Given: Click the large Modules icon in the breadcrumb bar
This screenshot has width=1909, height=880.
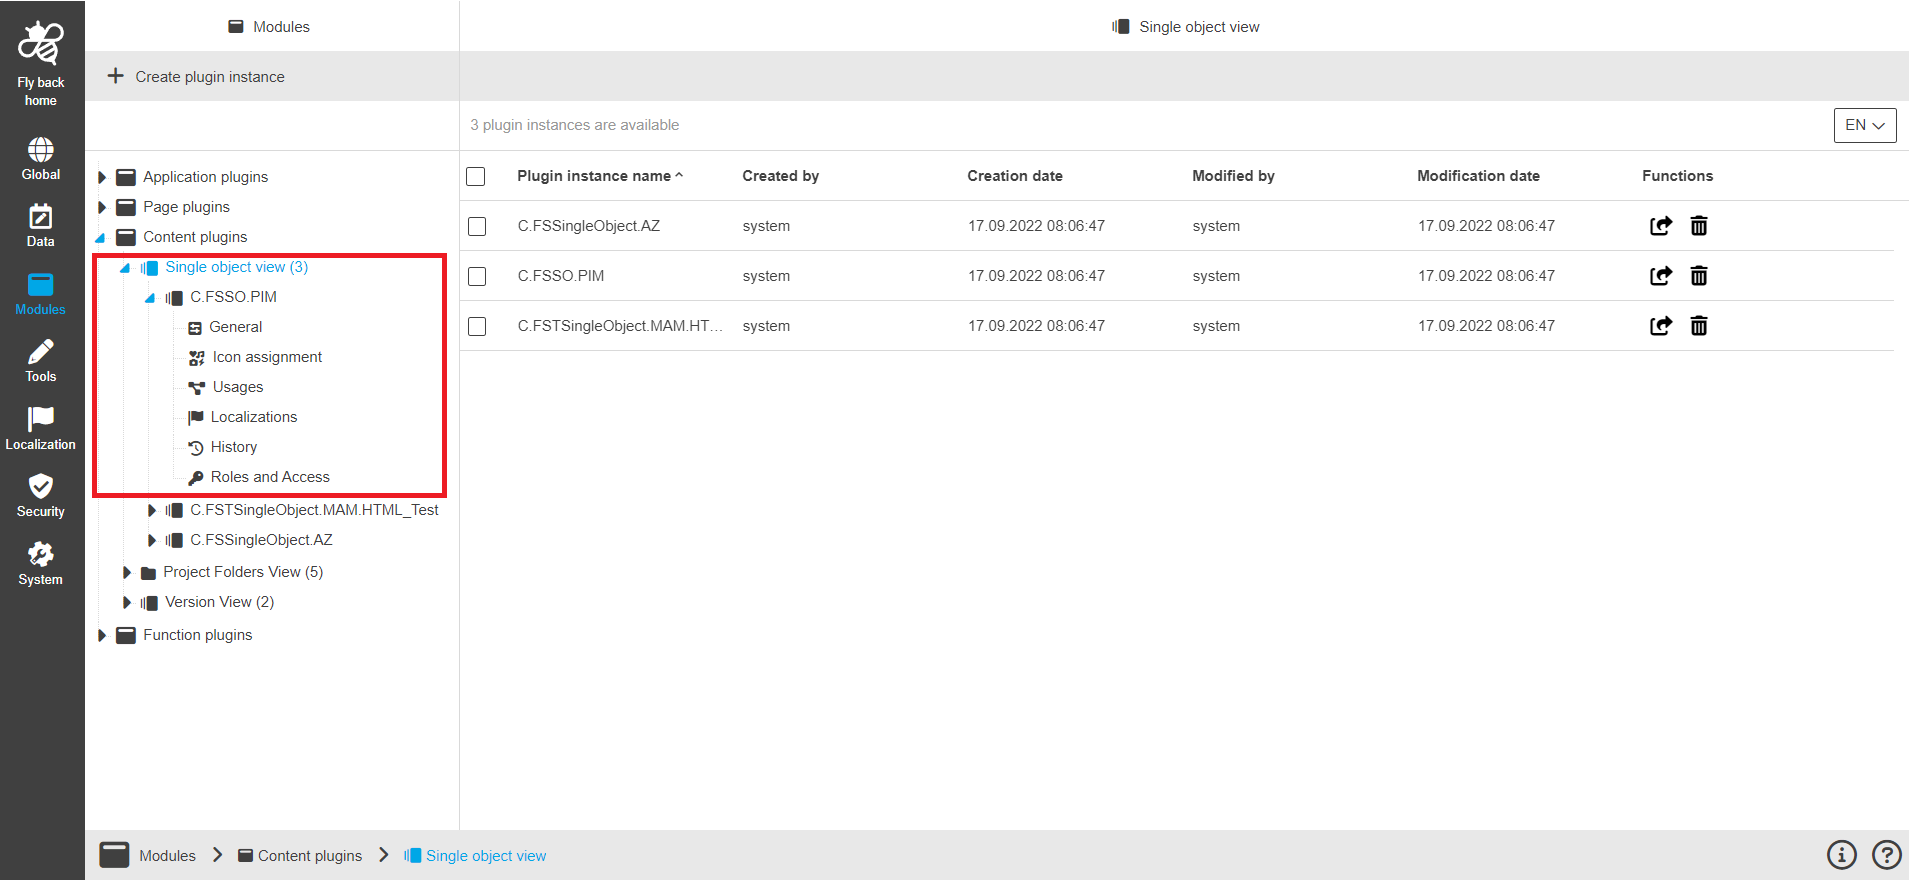Looking at the screenshot, I should click(x=114, y=855).
